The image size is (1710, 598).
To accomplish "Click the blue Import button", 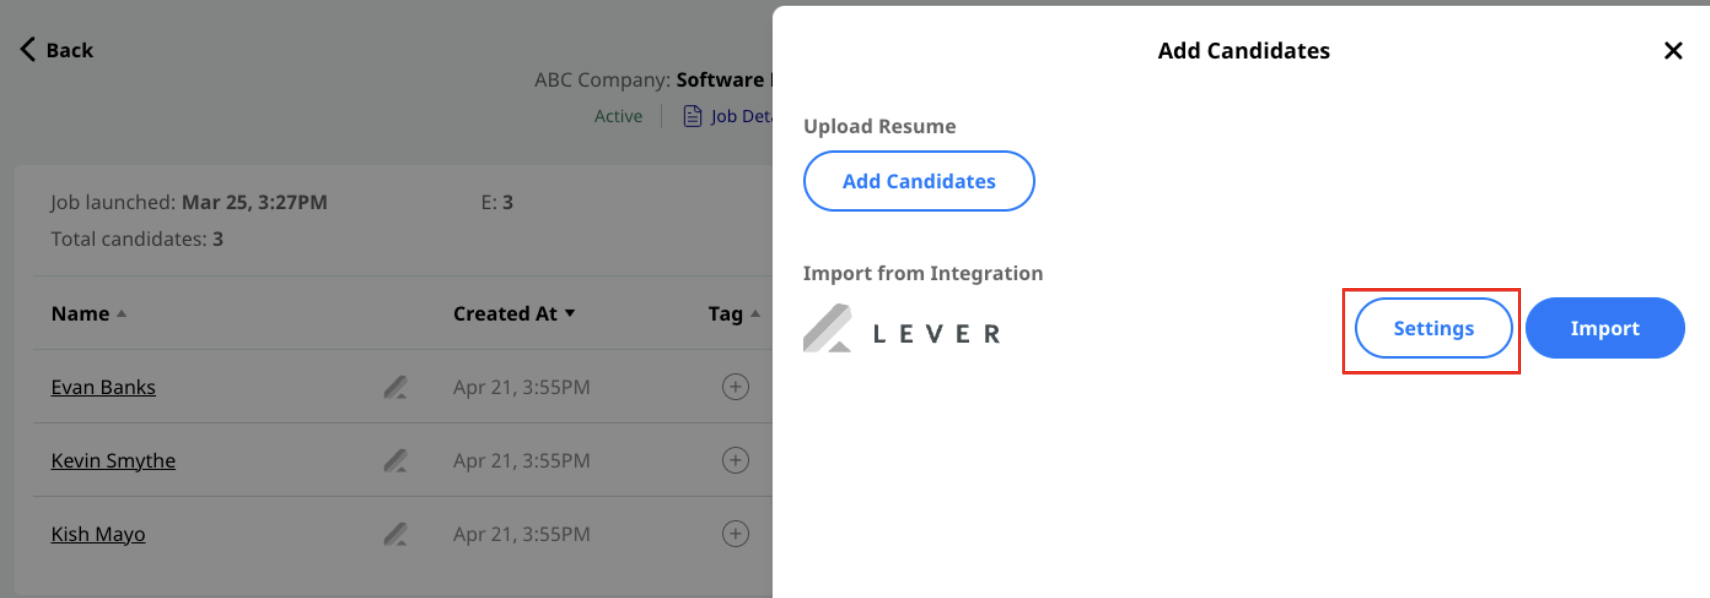I will 1605,328.
